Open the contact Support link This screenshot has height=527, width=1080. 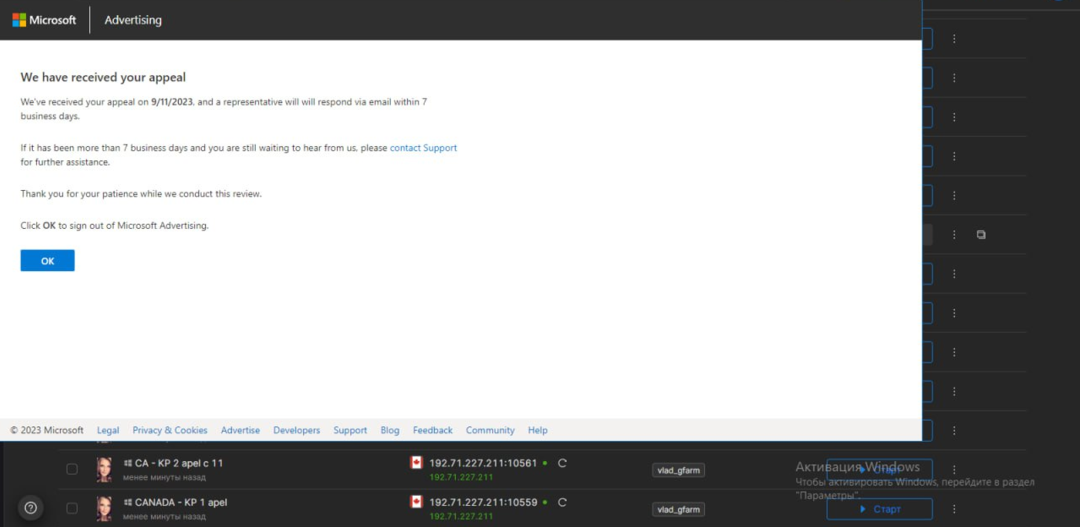[x=423, y=147]
